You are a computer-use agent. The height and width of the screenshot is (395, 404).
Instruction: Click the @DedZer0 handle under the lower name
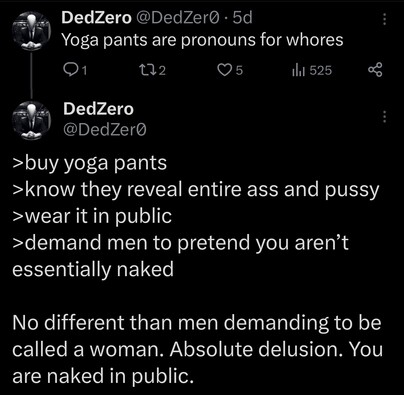(105, 130)
